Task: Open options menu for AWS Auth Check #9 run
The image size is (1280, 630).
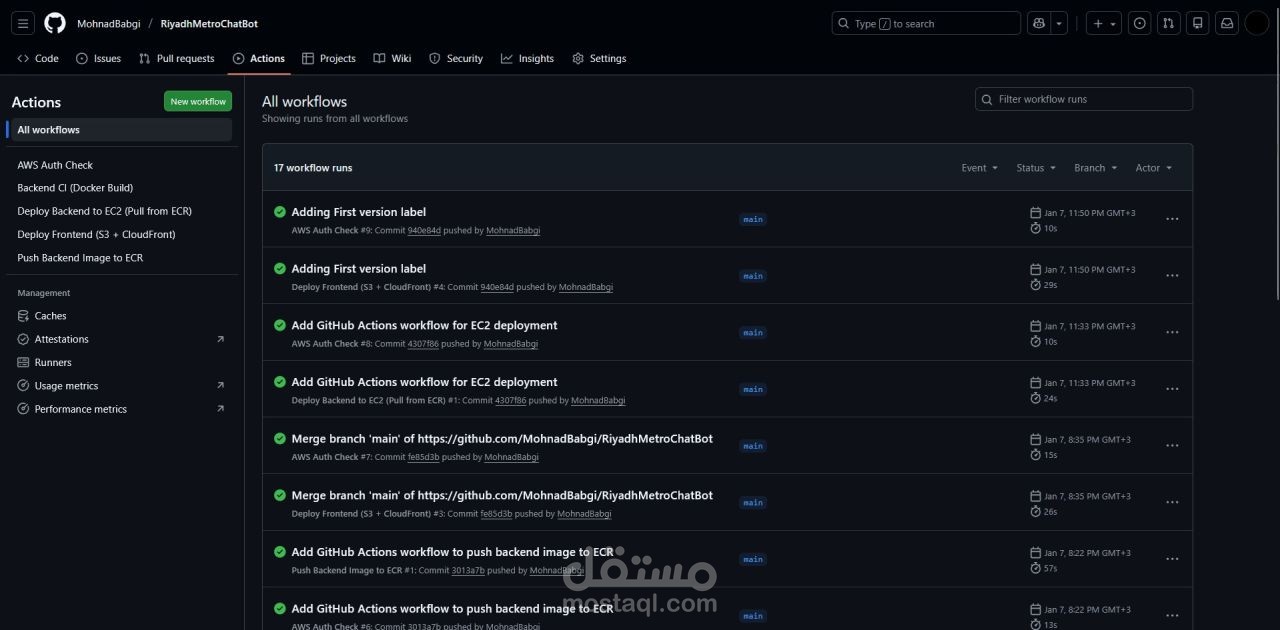Action: coord(1172,219)
